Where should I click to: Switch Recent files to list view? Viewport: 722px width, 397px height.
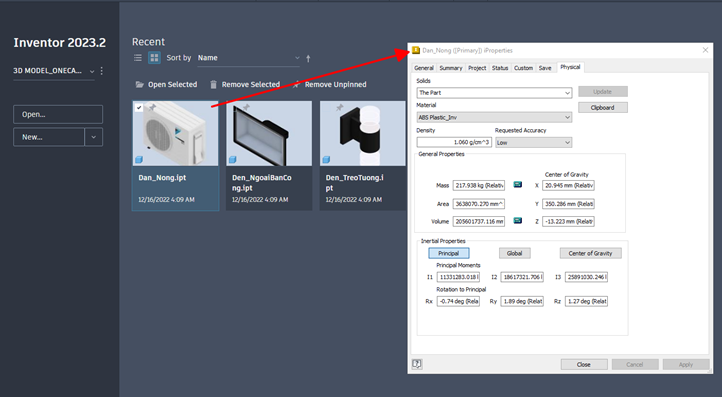tap(138, 58)
